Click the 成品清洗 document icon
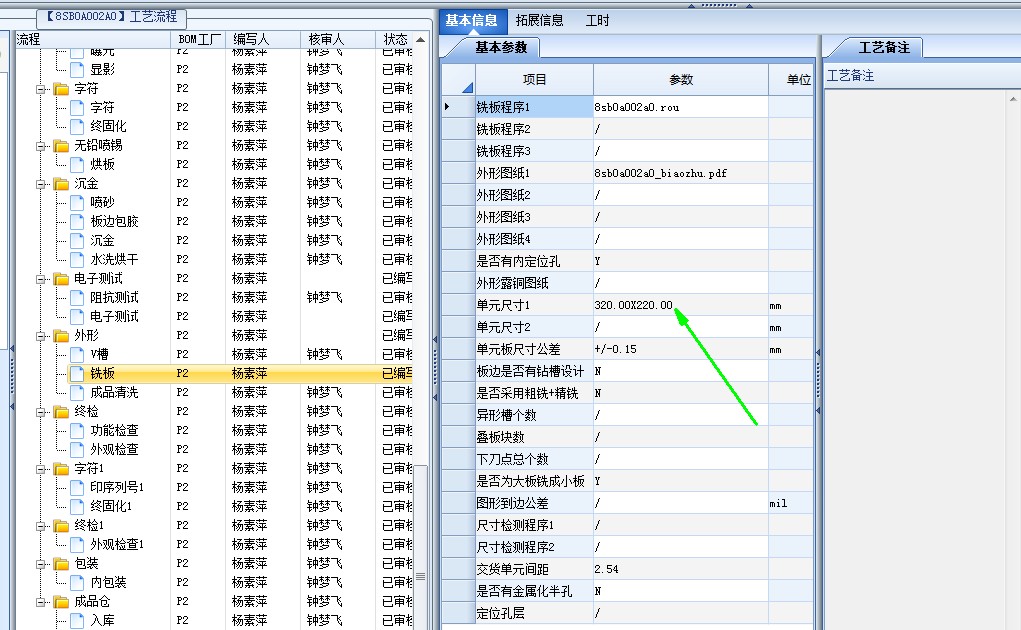Screen dimensions: 1021x630 [x=77, y=392]
